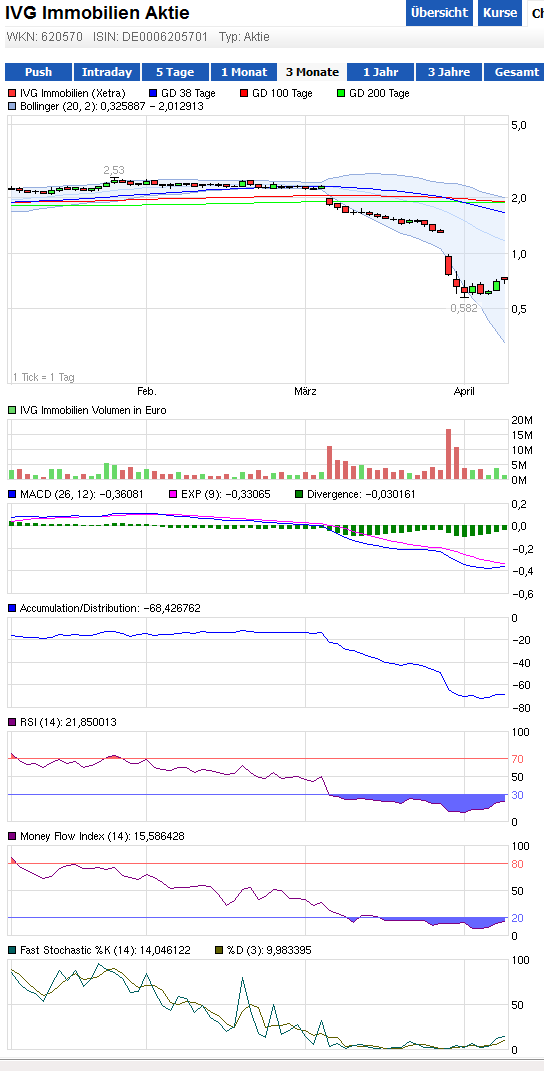Image resolution: width=544 pixels, height=1071 pixels.
Task: Switch chart to 1 Monat
Action: pos(243,72)
